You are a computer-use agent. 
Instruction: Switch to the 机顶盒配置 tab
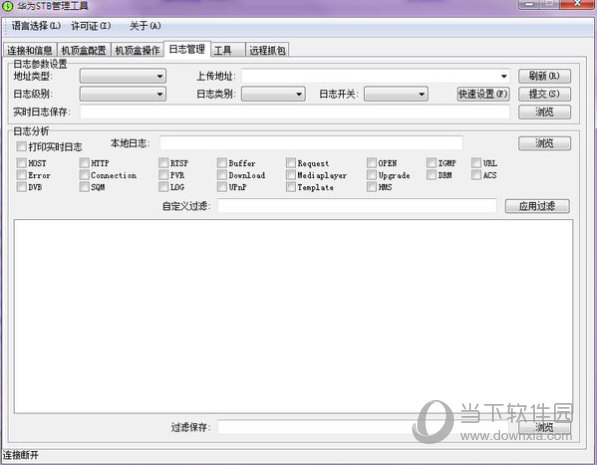pos(84,50)
